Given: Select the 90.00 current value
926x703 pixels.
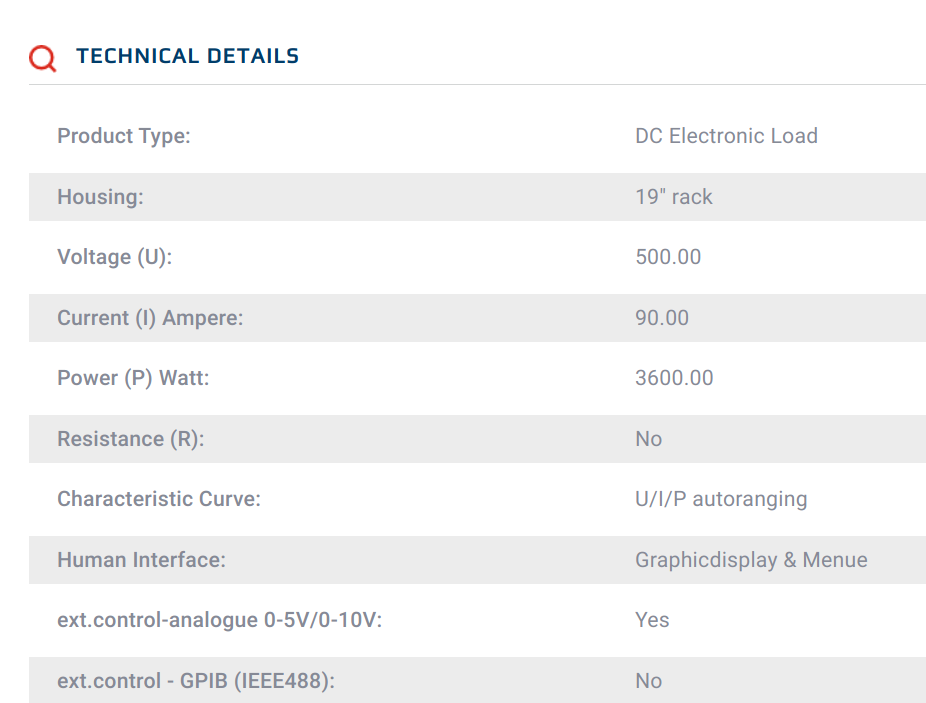Looking at the screenshot, I should pos(662,318).
